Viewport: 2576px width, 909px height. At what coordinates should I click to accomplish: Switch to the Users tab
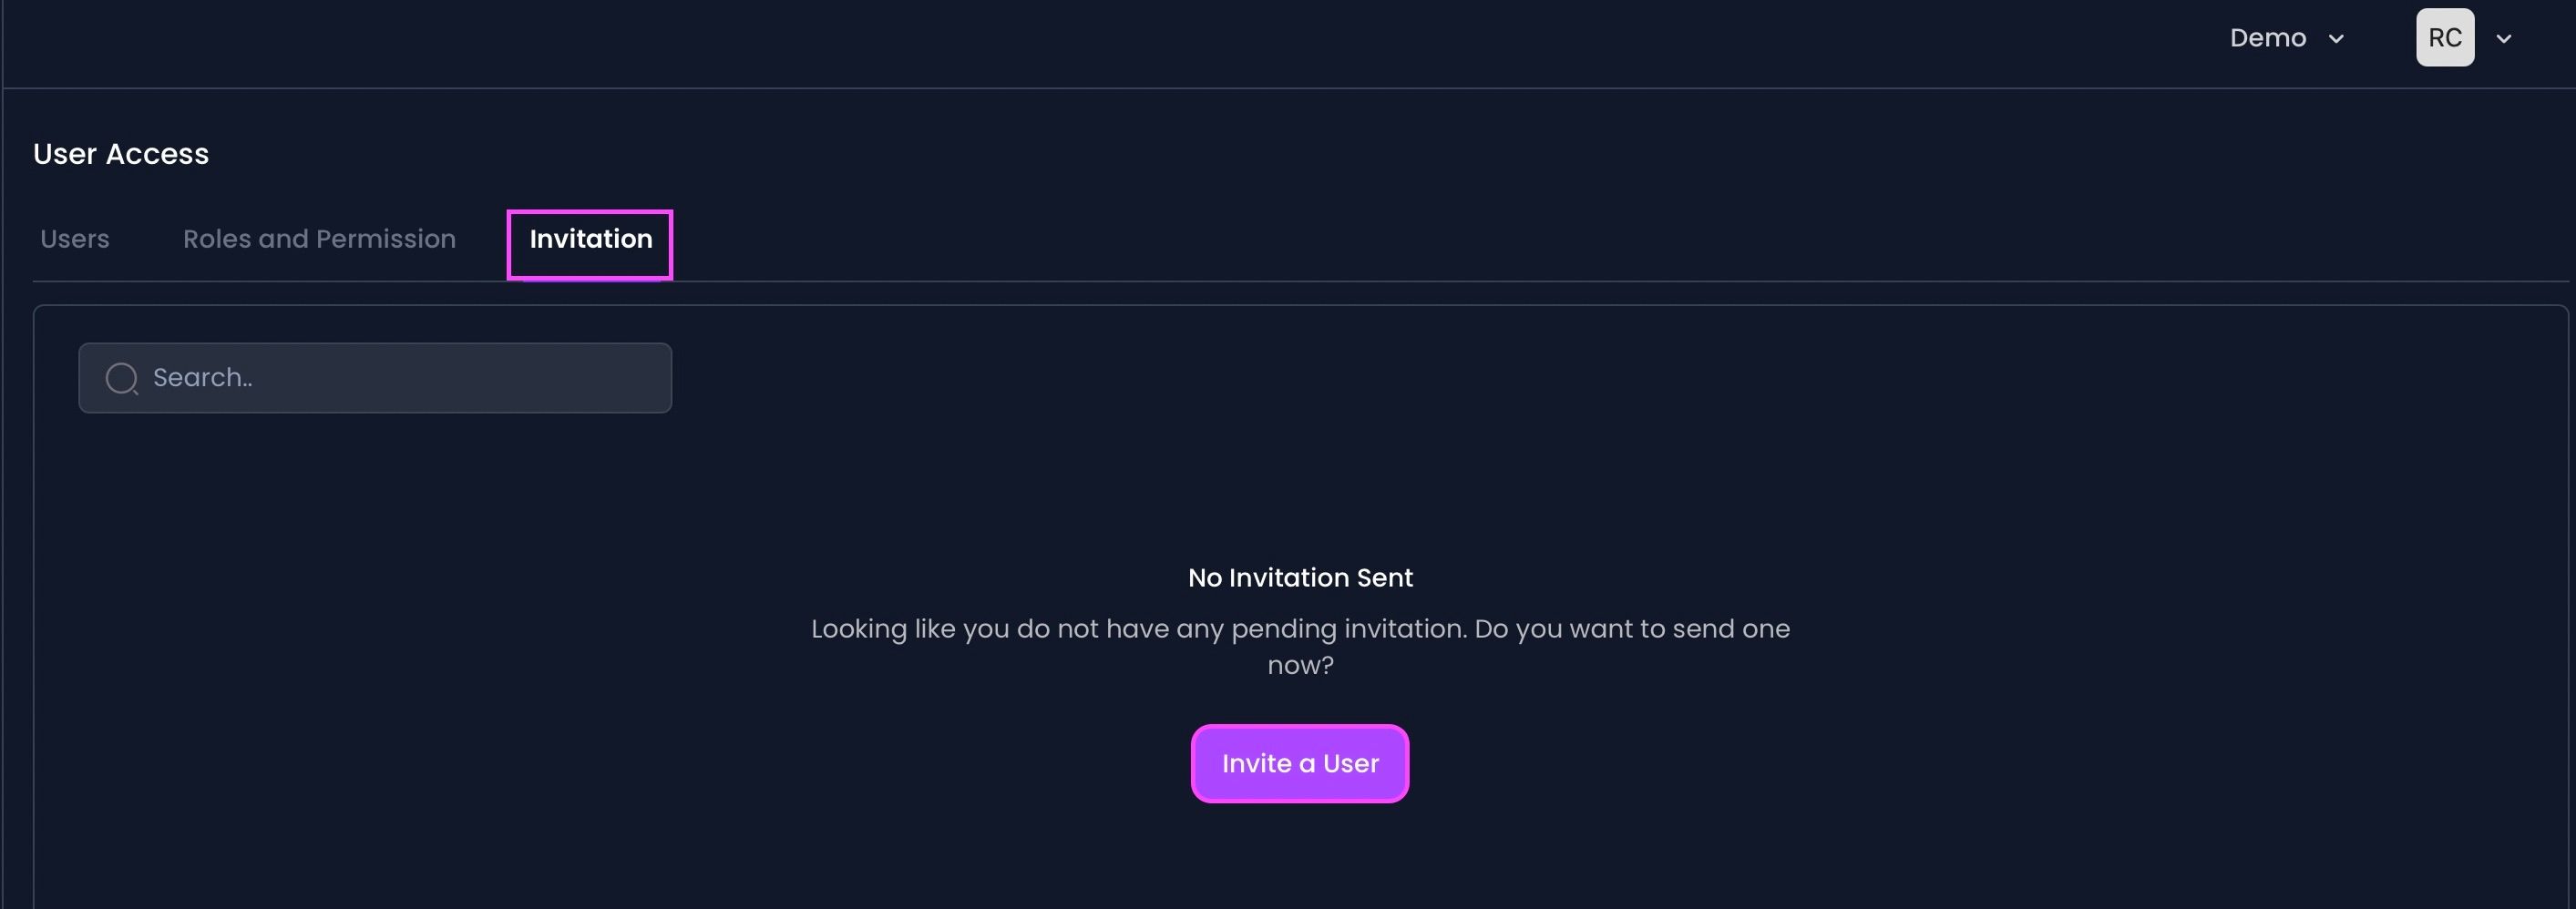coord(75,239)
